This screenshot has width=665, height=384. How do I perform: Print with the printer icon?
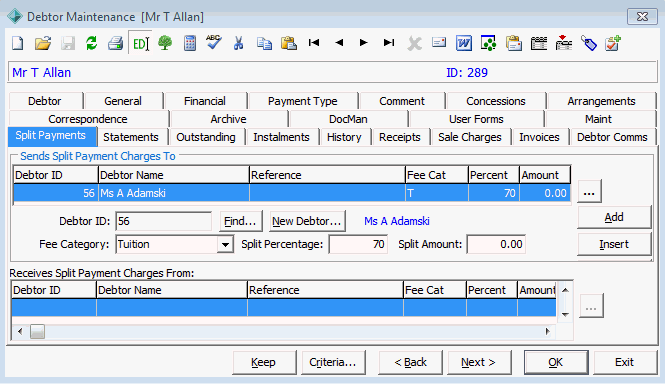115,43
